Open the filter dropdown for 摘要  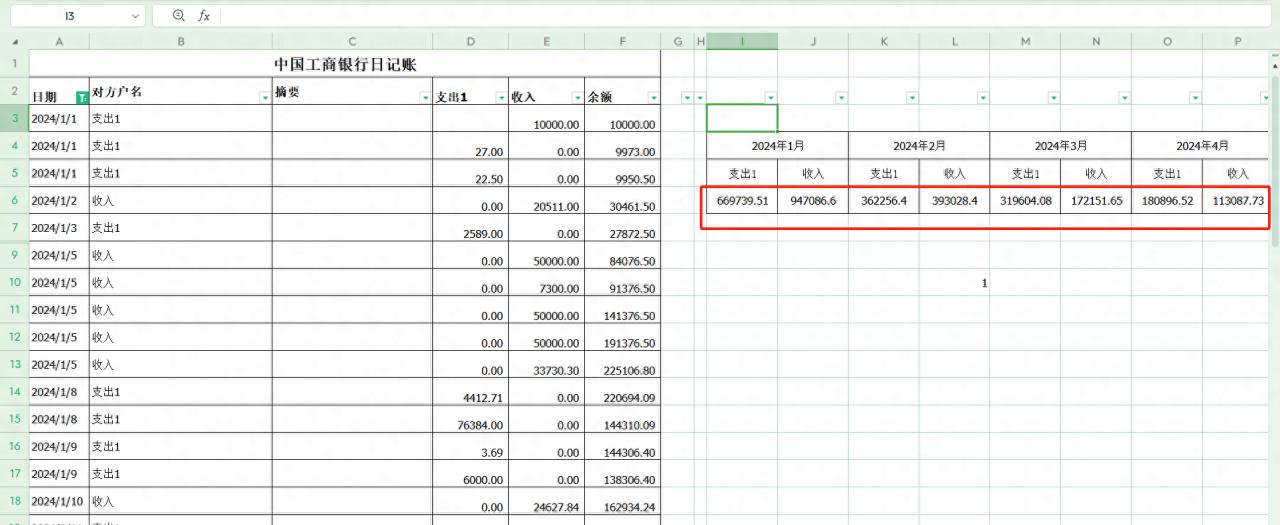tap(426, 97)
